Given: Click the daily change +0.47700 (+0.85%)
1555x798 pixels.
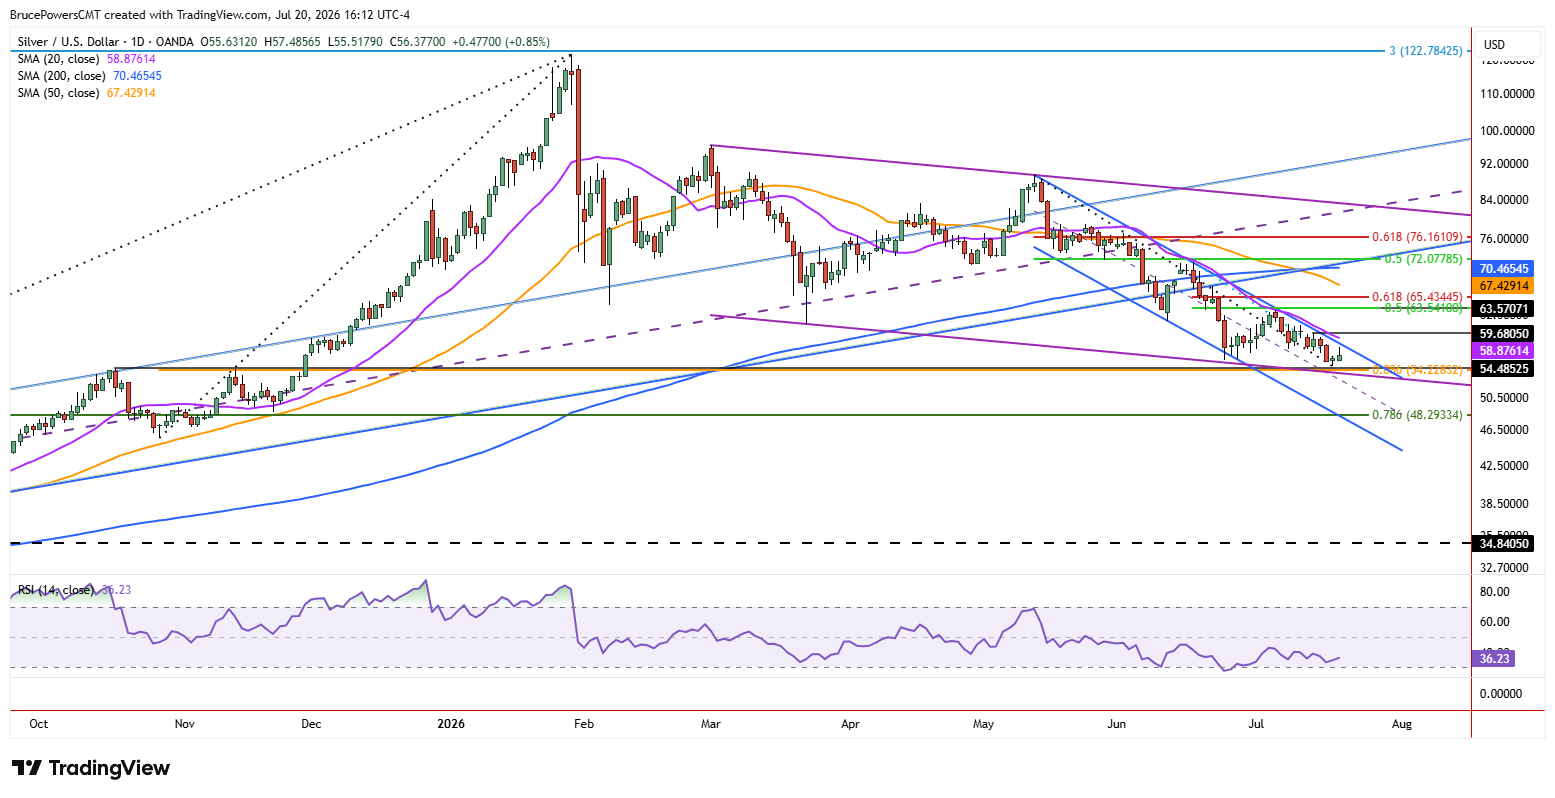Looking at the screenshot, I should (x=502, y=42).
